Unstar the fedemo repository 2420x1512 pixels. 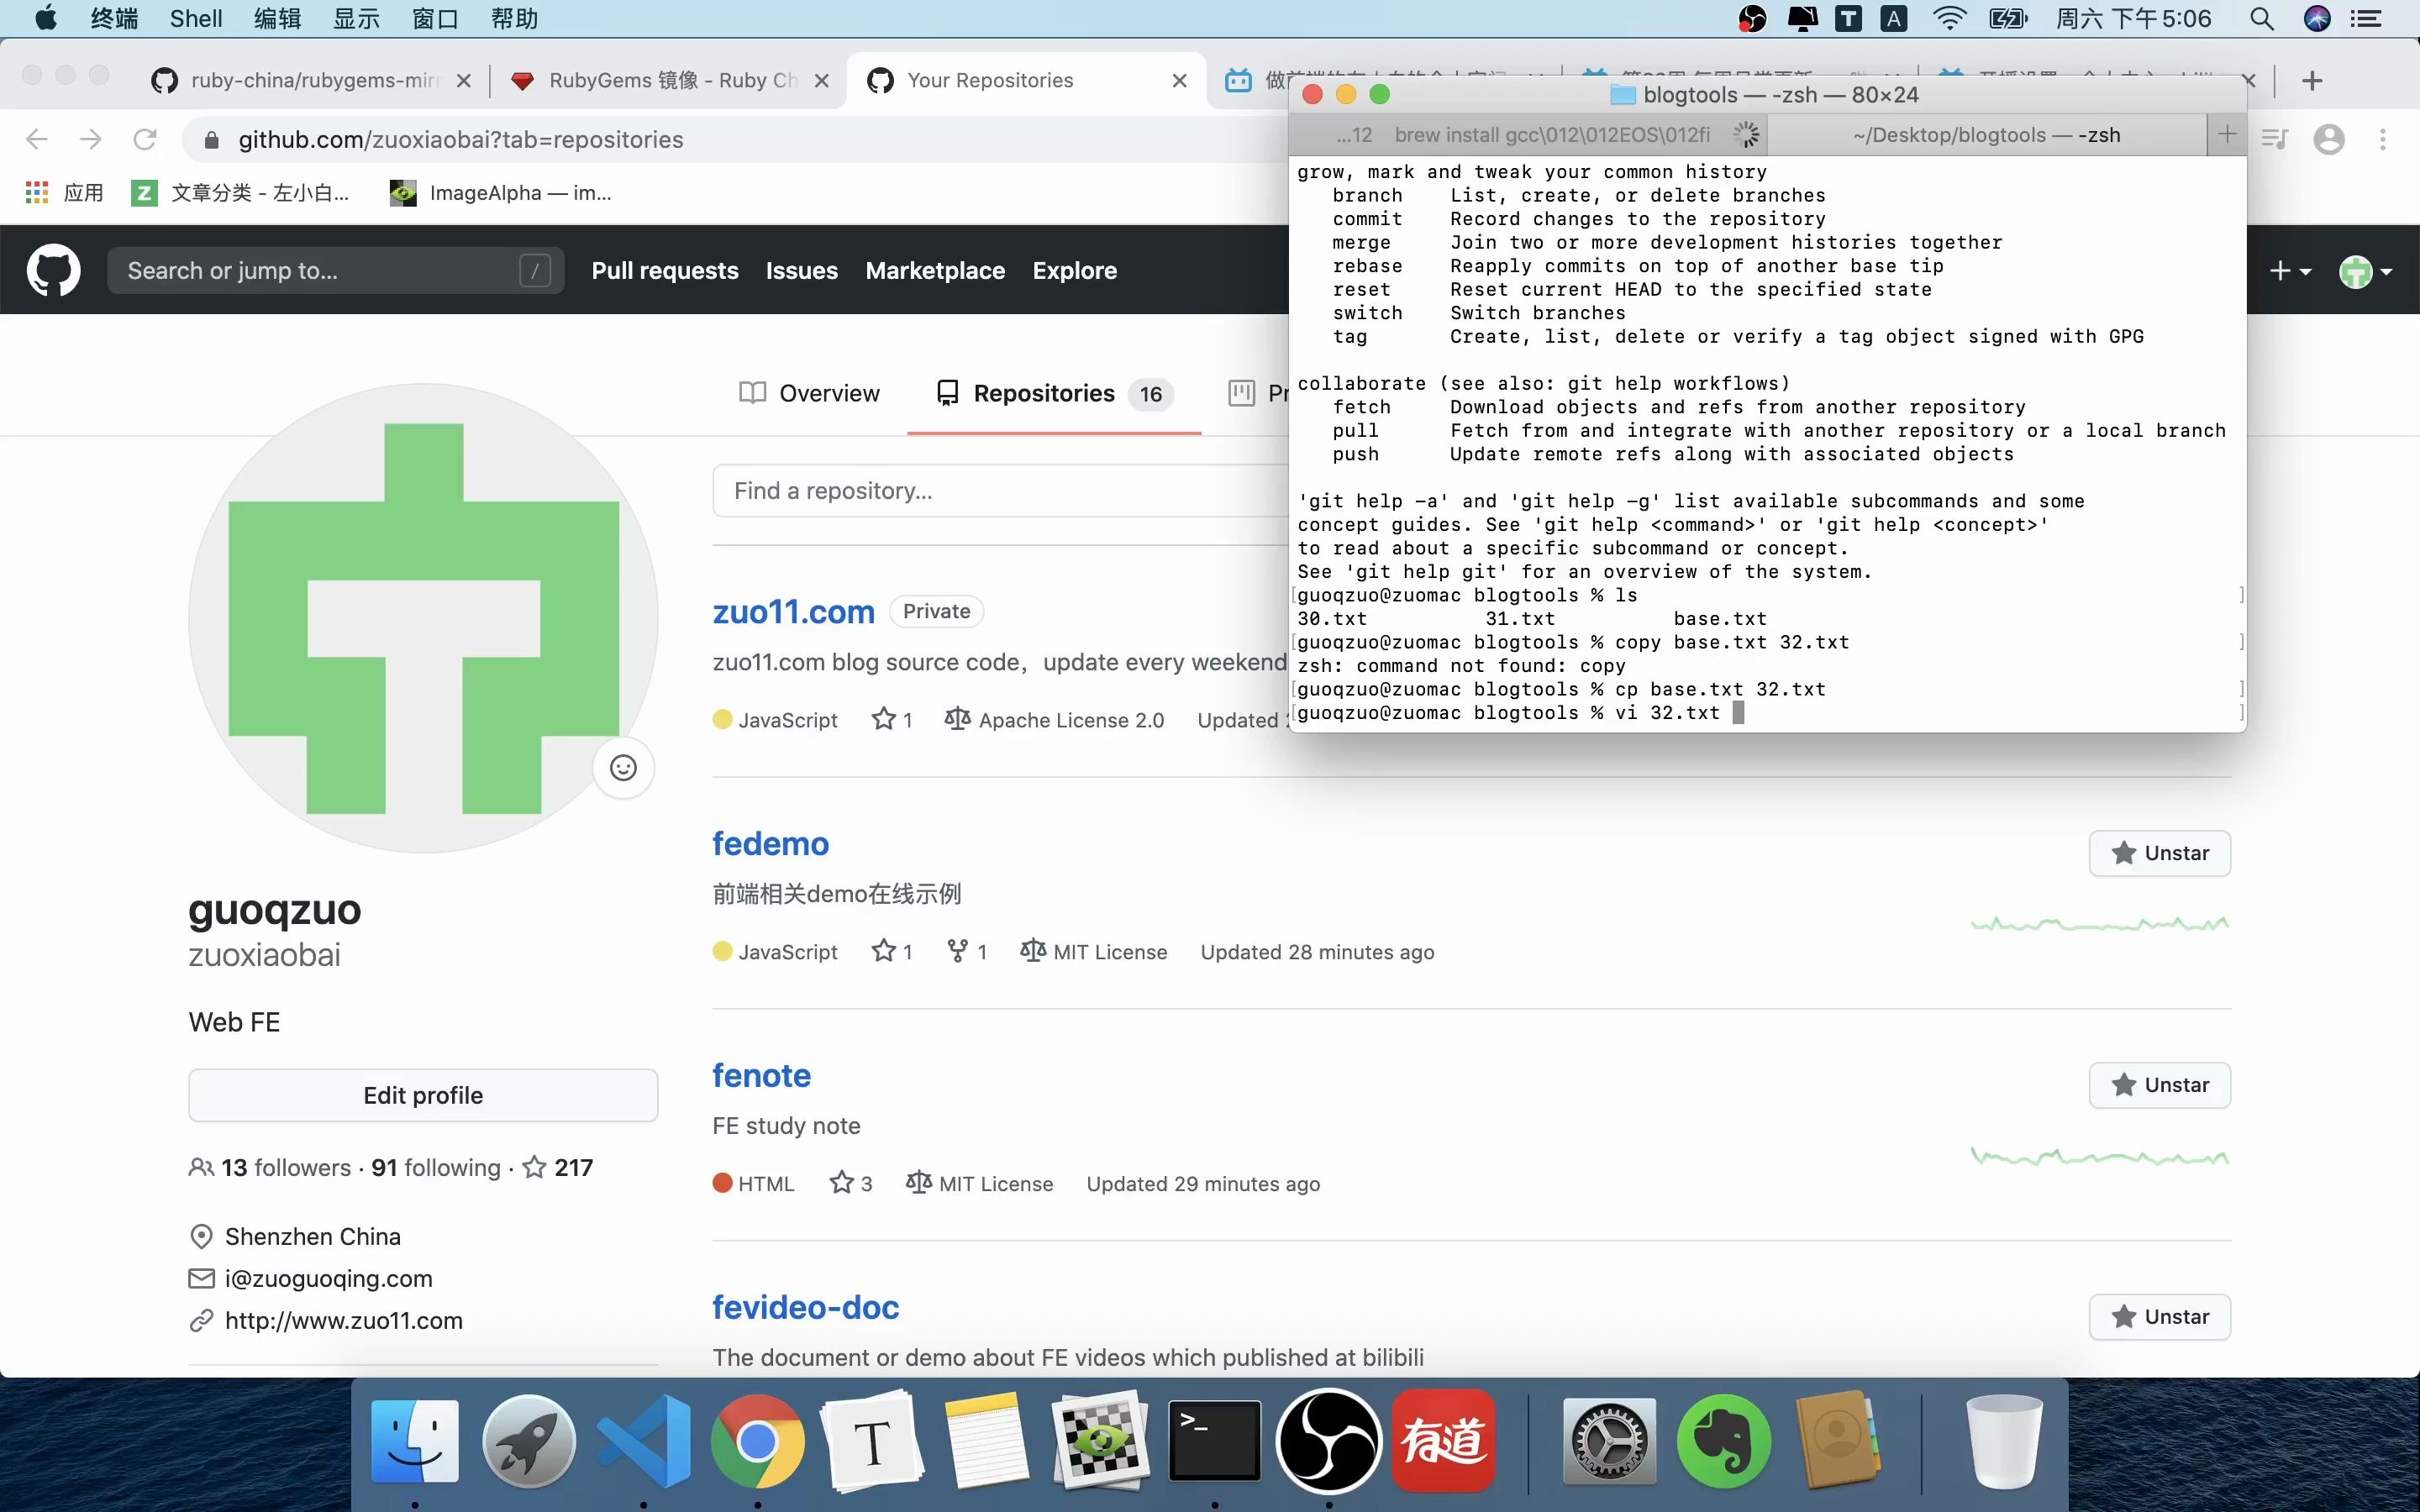point(2160,852)
